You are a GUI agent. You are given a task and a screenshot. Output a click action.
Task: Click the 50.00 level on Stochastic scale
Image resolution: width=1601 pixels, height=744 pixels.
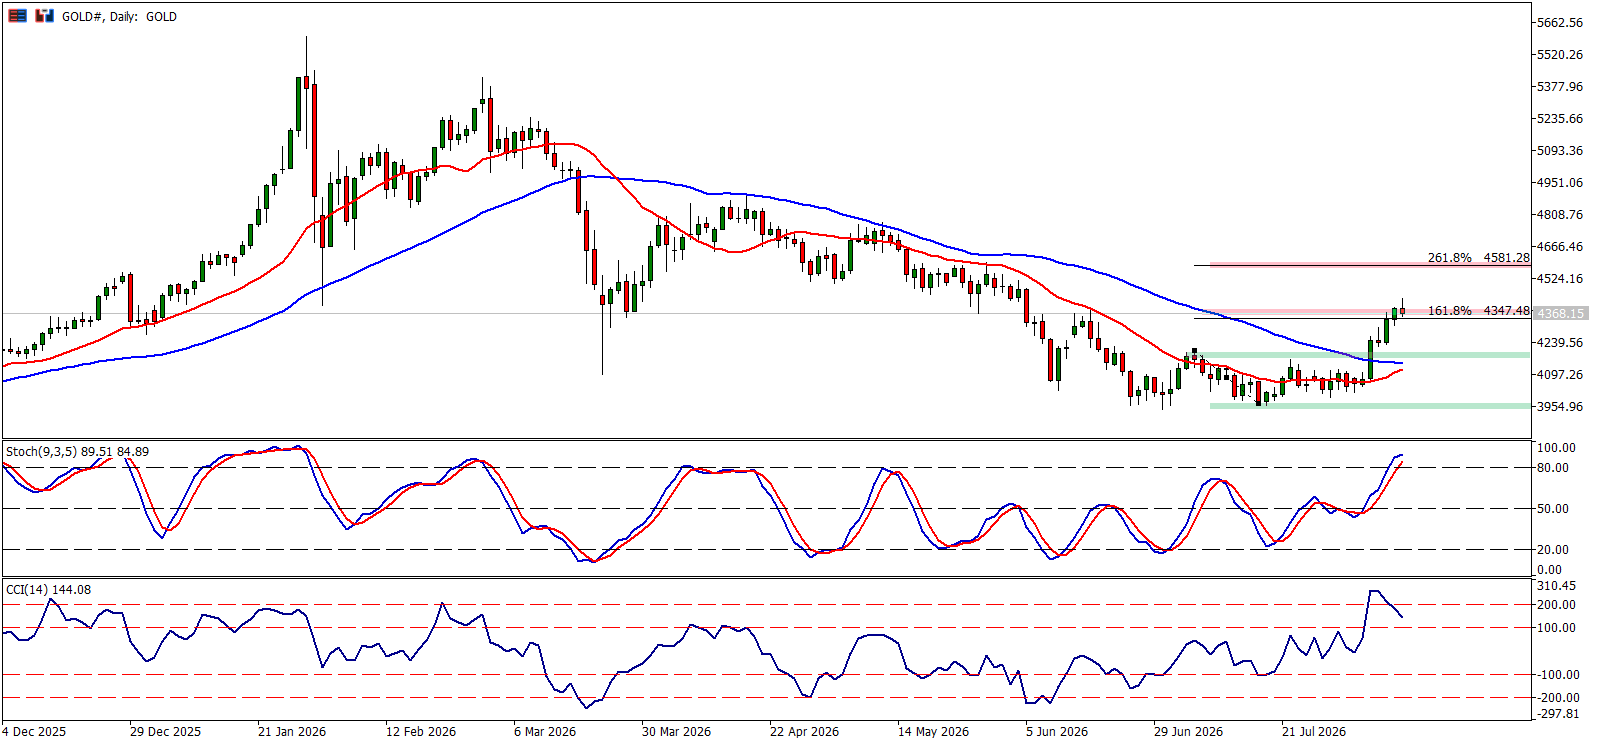coord(1553,509)
